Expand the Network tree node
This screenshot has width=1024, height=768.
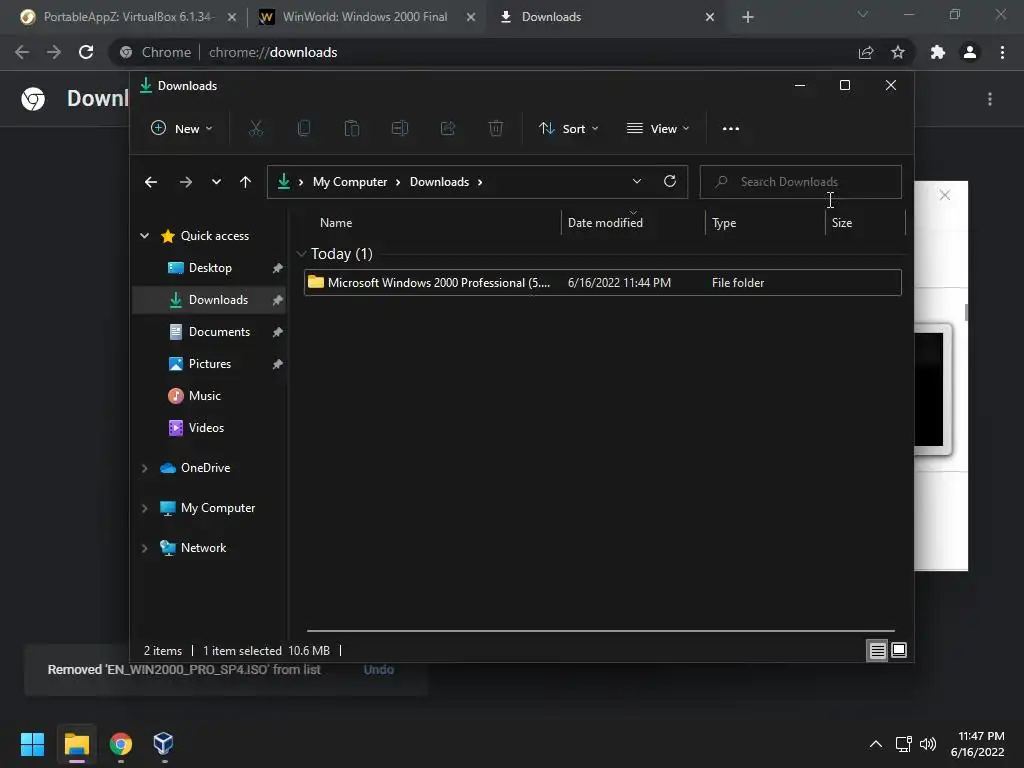(x=144, y=548)
